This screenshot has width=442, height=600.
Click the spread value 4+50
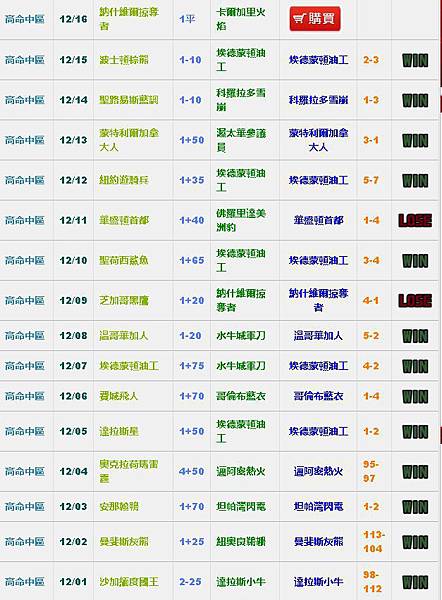pos(192,471)
